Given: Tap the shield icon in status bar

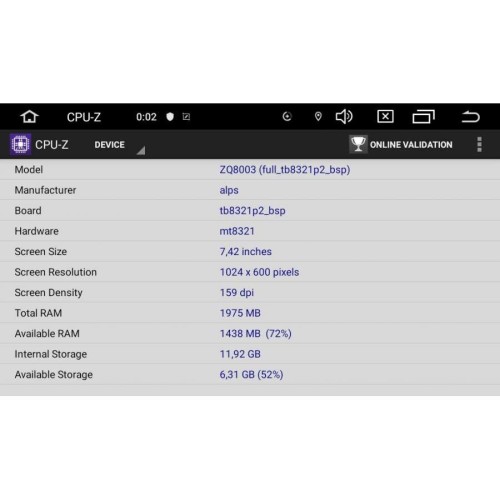Looking at the screenshot, I should (x=170, y=117).
